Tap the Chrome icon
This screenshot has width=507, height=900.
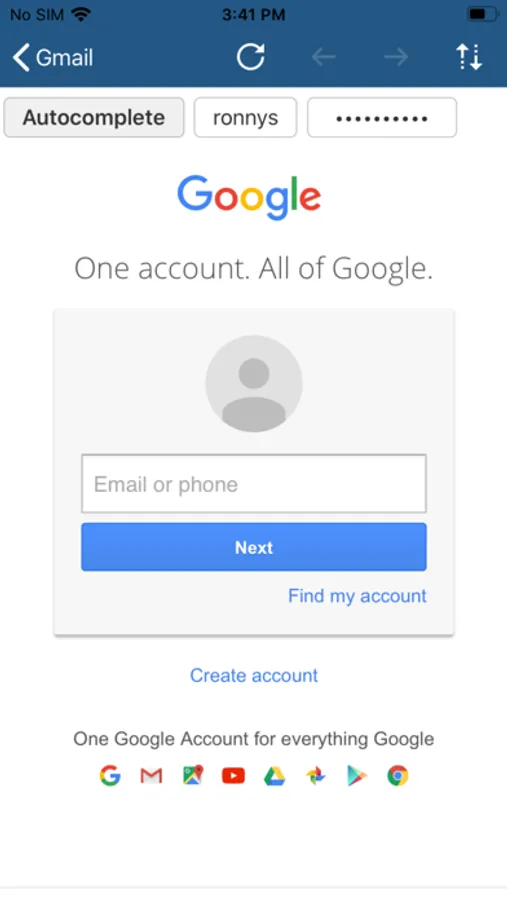(x=397, y=776)
